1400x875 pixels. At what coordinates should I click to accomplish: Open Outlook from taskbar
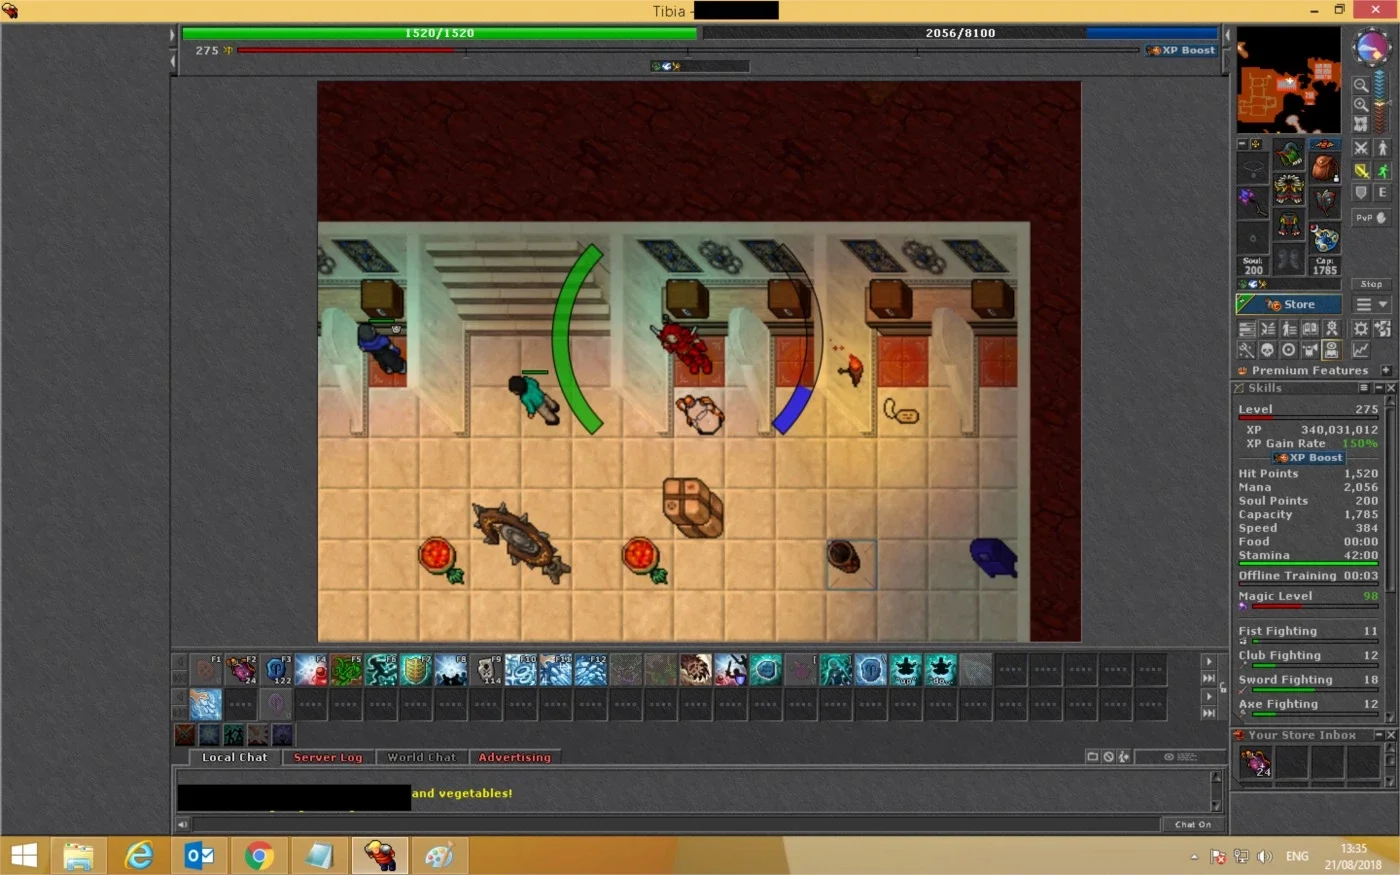click(x=199, y=856)
